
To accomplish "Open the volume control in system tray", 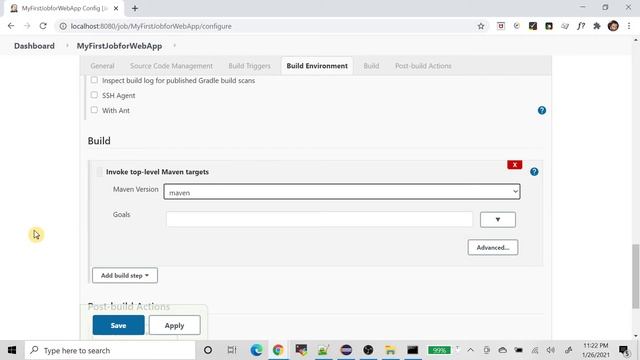I will click(551, 350).
